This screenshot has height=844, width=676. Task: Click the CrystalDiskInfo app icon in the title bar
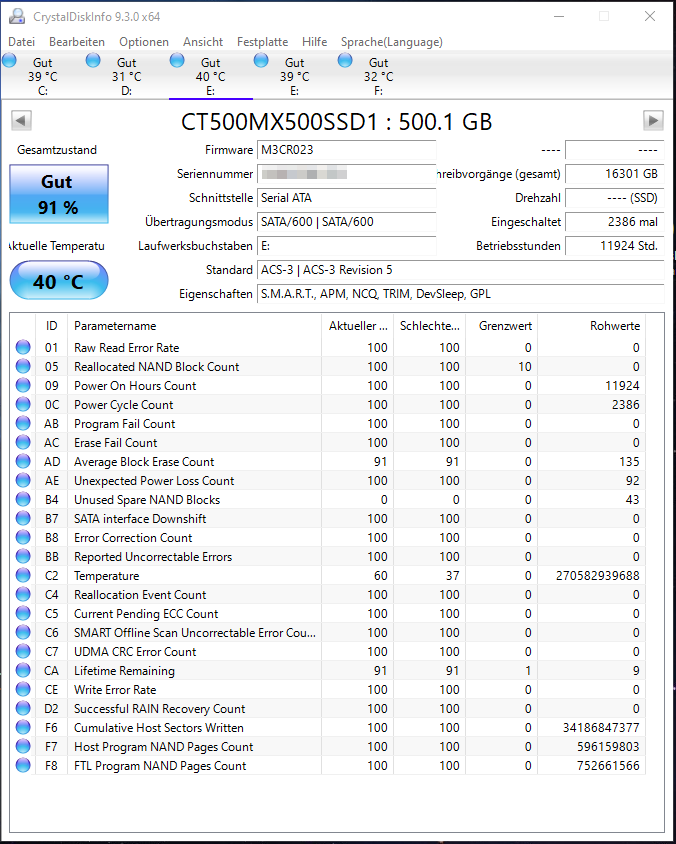17,17
